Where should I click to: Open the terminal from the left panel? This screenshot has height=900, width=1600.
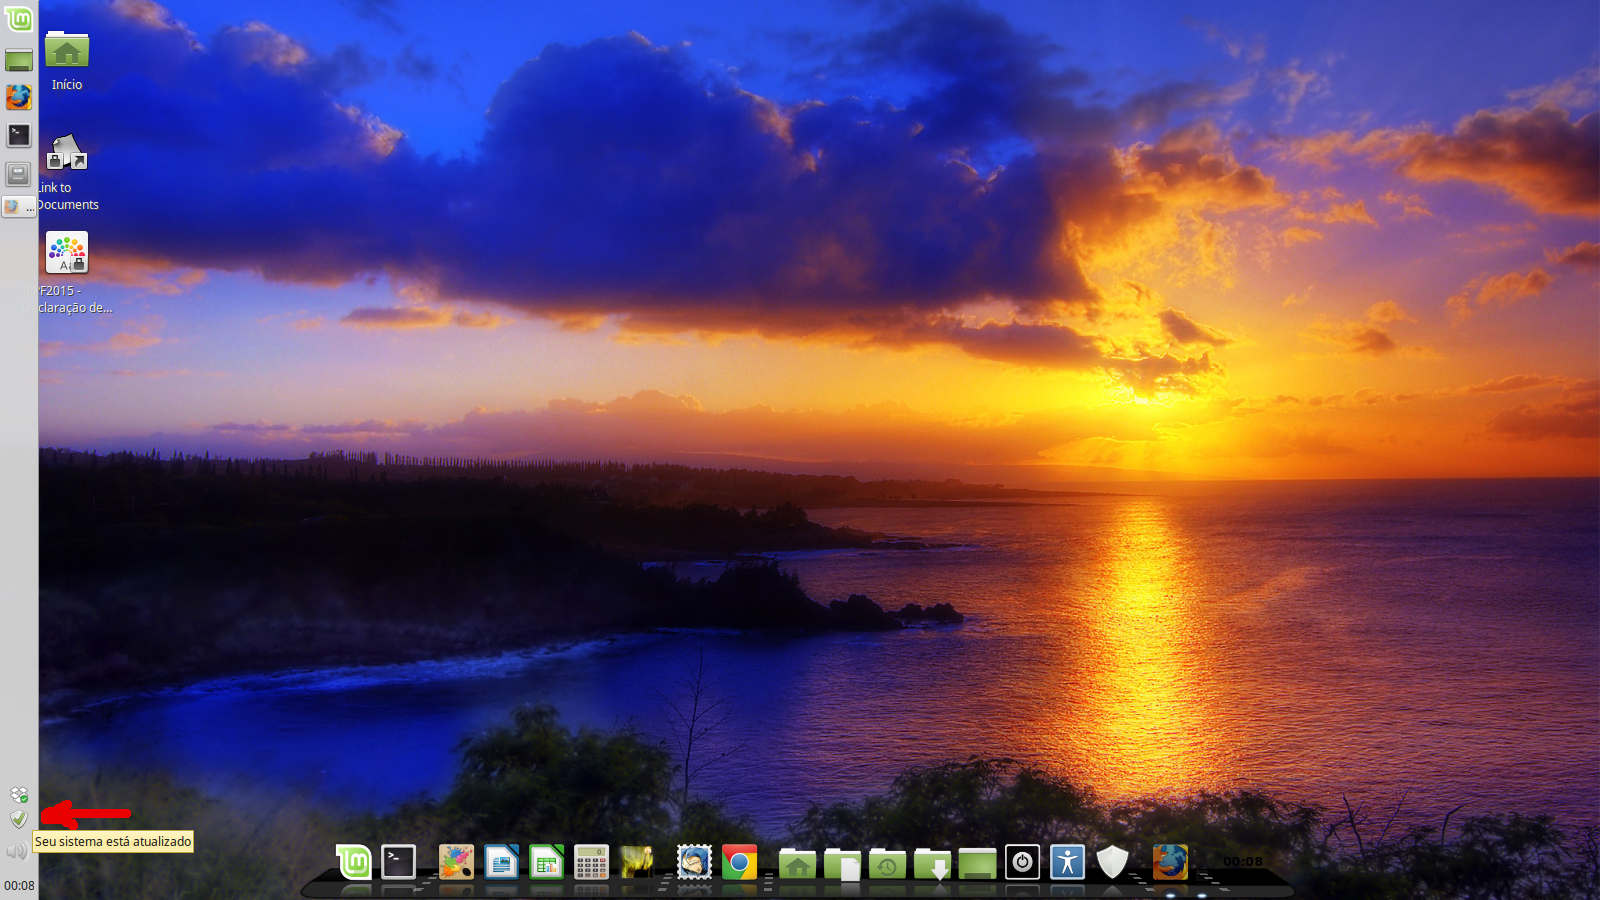(x=19, y=135)
